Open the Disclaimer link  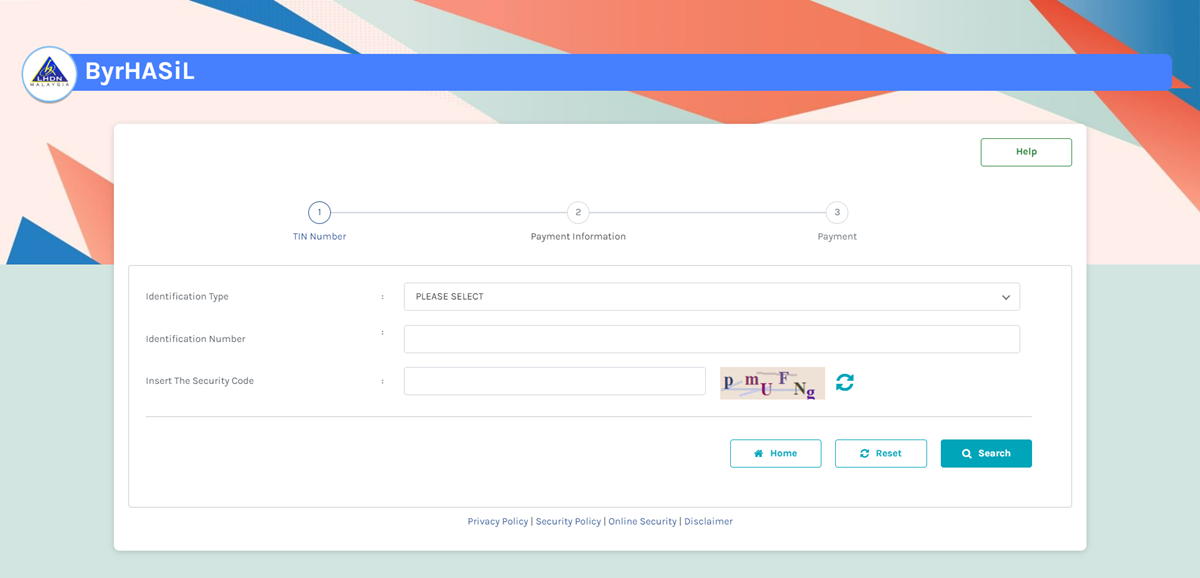(708, 521)
